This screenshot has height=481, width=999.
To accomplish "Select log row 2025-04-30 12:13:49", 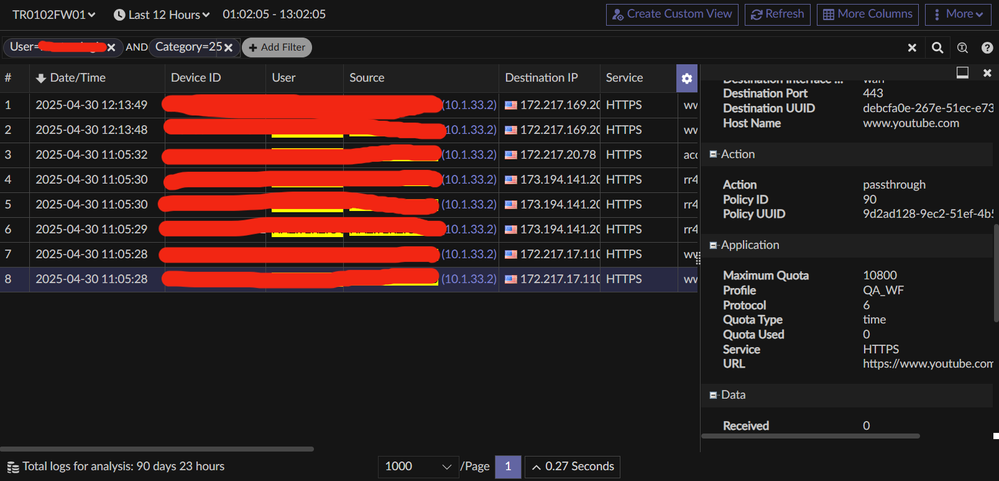I will pos(349,104).
